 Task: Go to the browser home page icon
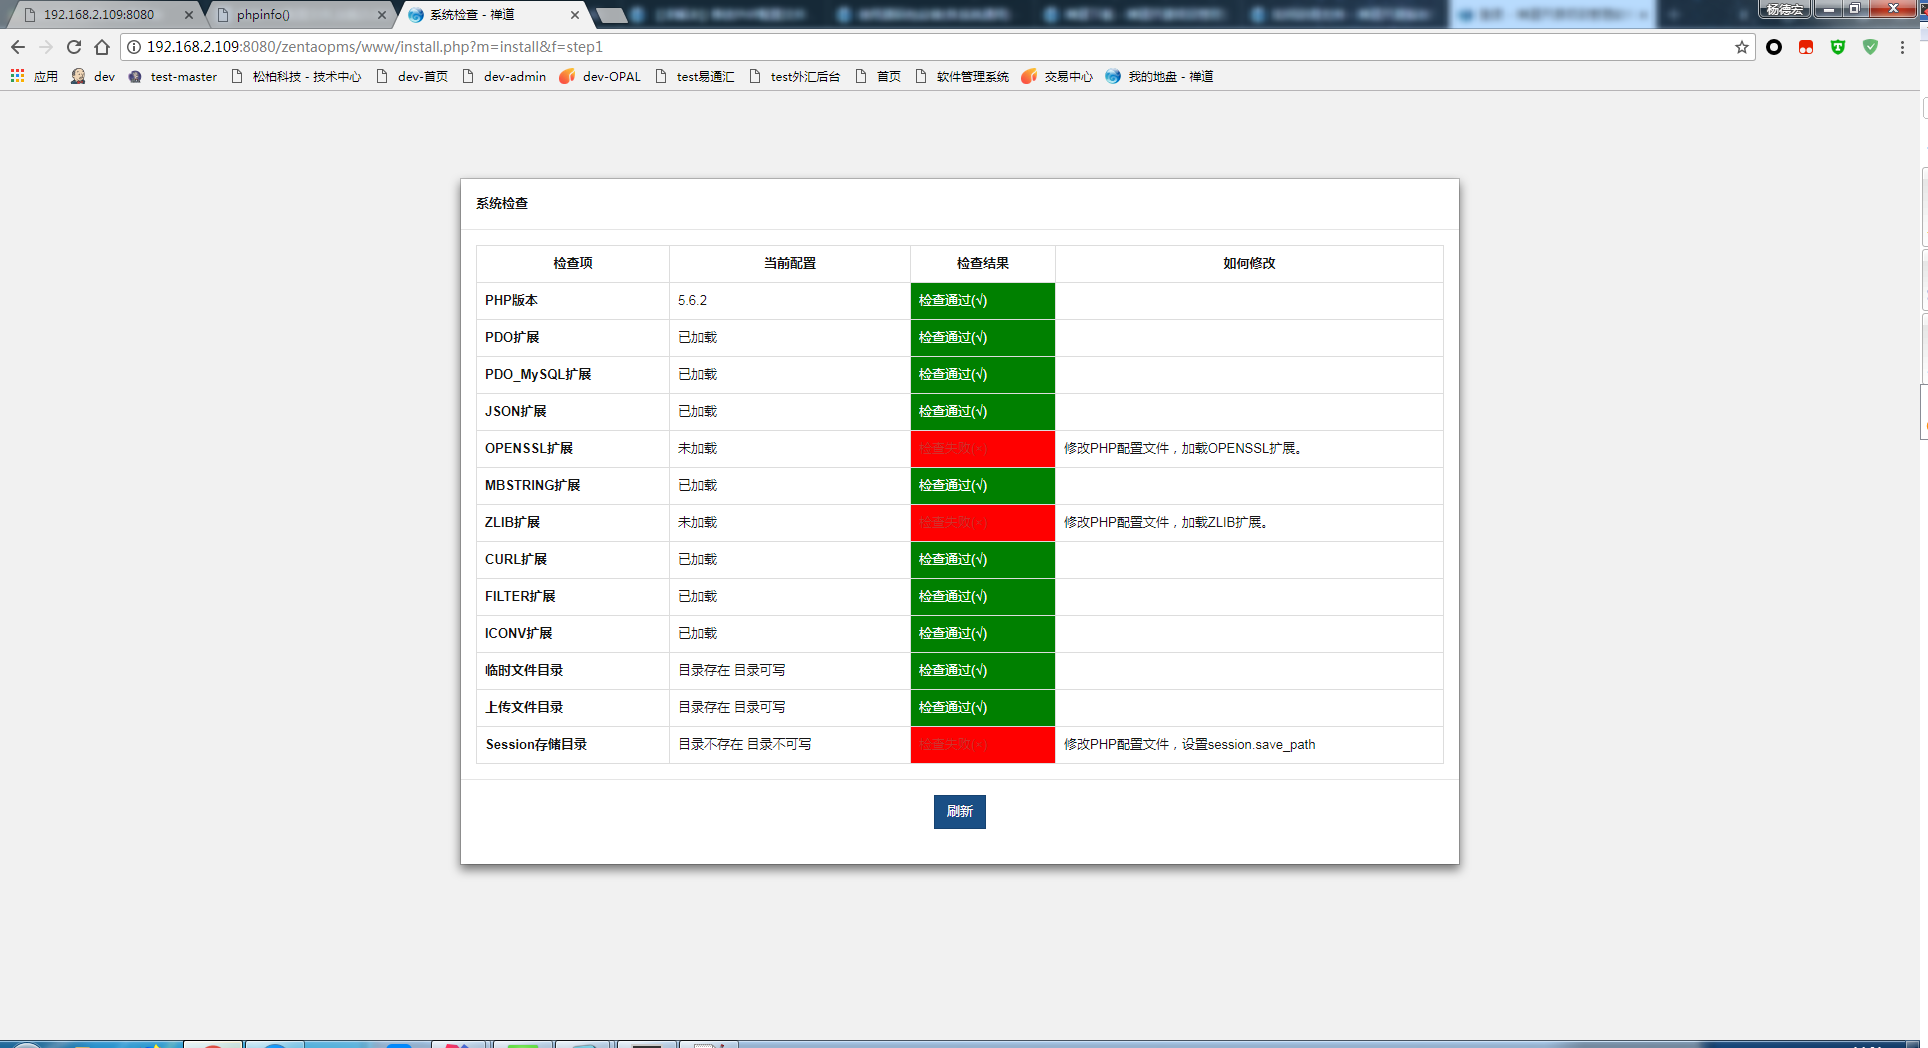[102, 47]
